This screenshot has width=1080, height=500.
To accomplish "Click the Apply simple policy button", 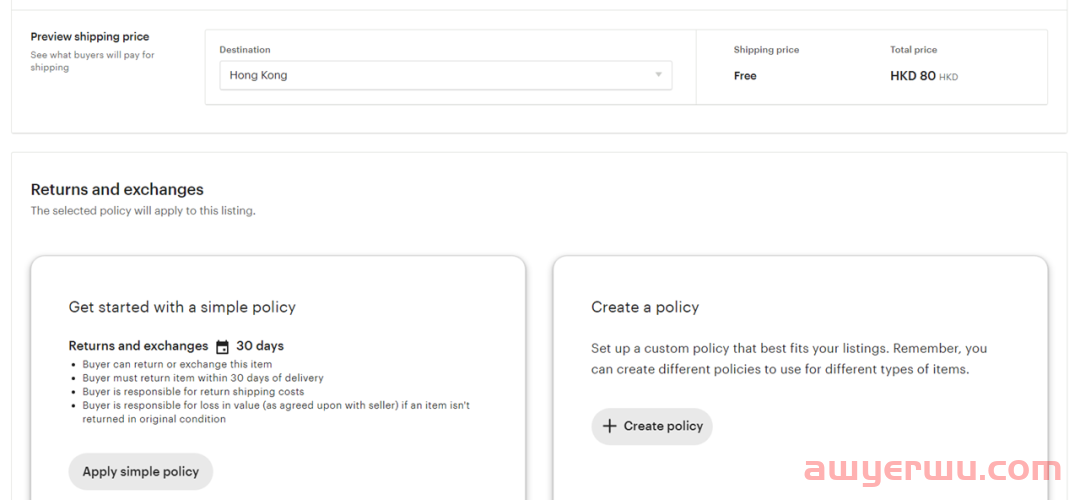I will (x=141, y=472).
